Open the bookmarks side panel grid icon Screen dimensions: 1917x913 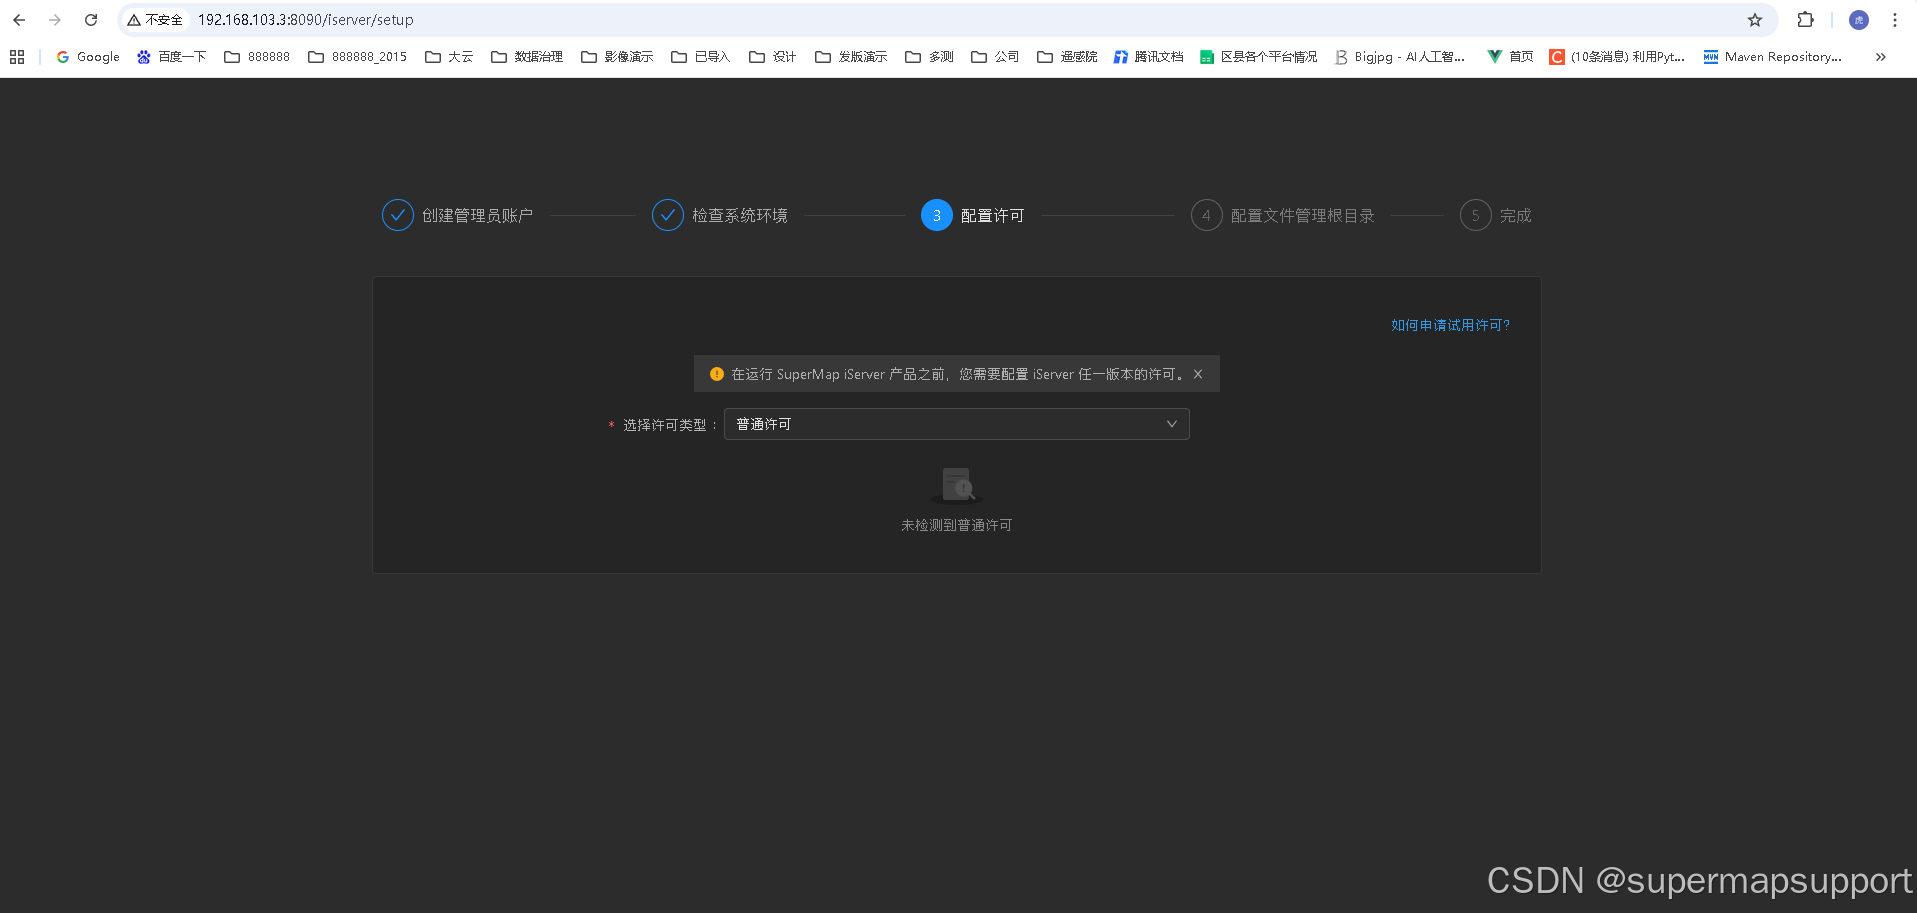[16, 57]
